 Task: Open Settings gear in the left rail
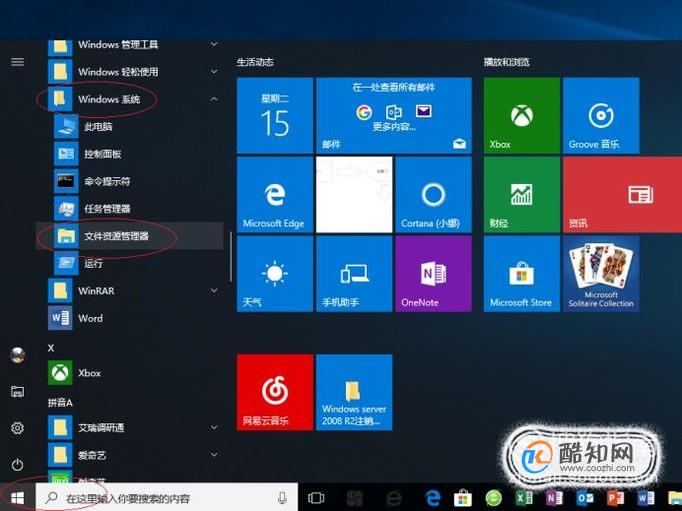click(x=17, y=428)
